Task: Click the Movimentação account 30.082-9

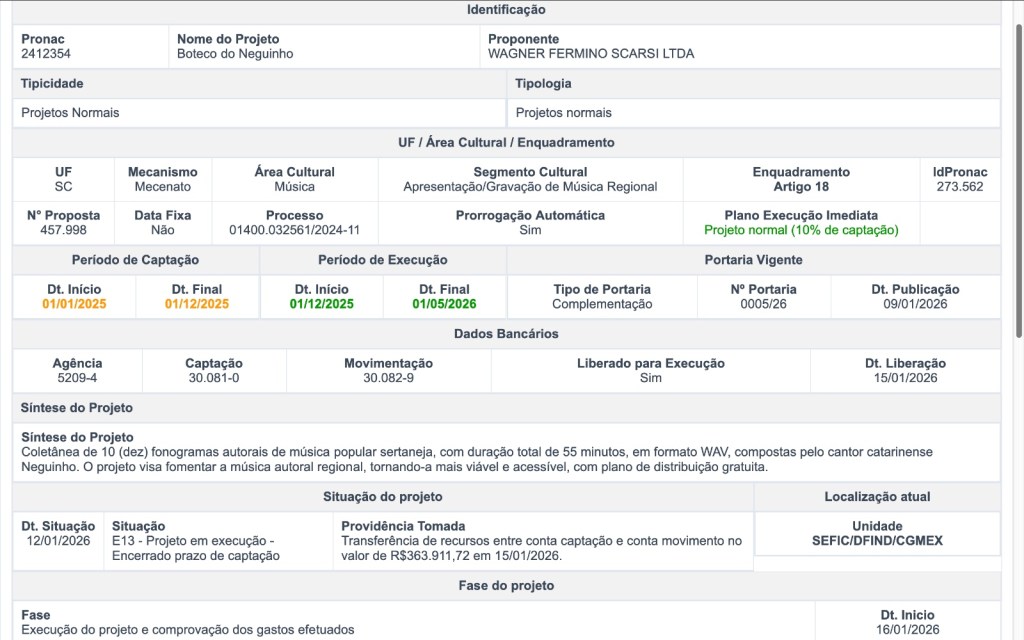Action: [388, 378]
